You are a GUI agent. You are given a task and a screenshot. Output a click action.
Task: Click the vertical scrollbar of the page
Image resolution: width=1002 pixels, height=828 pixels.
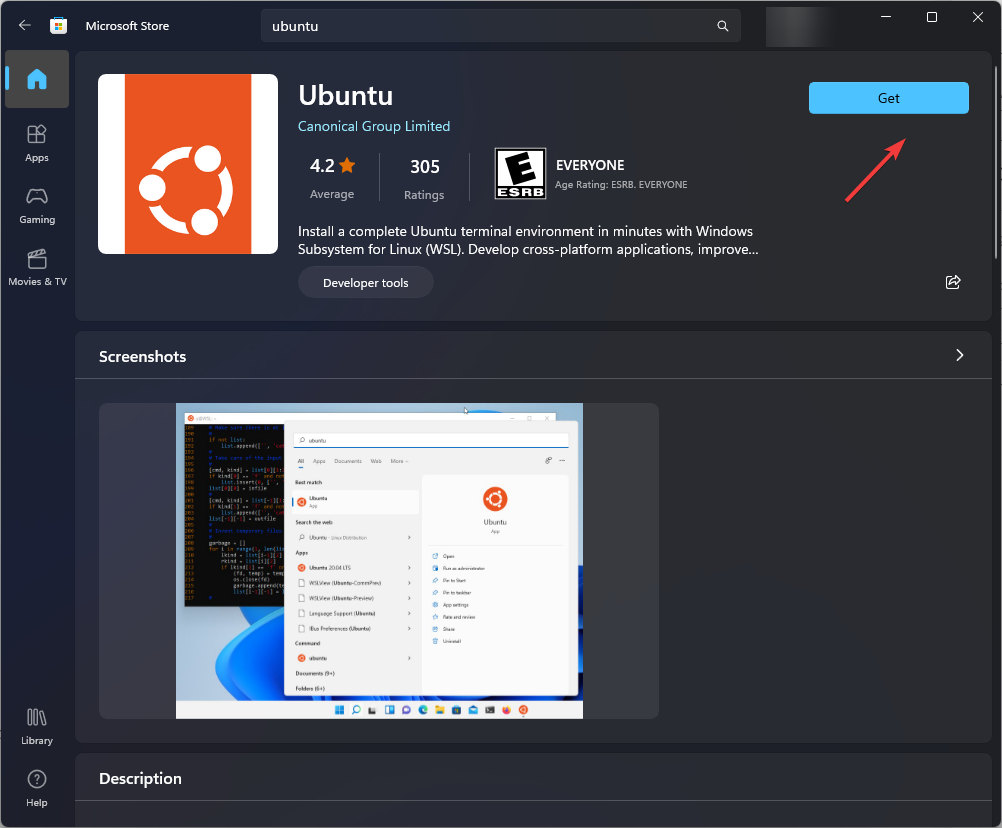(x=996, y=160)
